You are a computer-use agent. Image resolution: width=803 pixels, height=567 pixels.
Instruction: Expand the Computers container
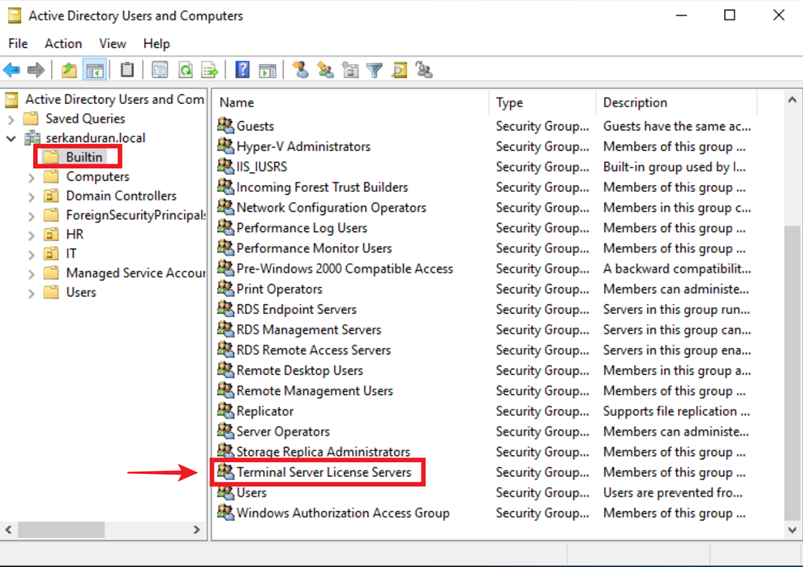point(32,178)
